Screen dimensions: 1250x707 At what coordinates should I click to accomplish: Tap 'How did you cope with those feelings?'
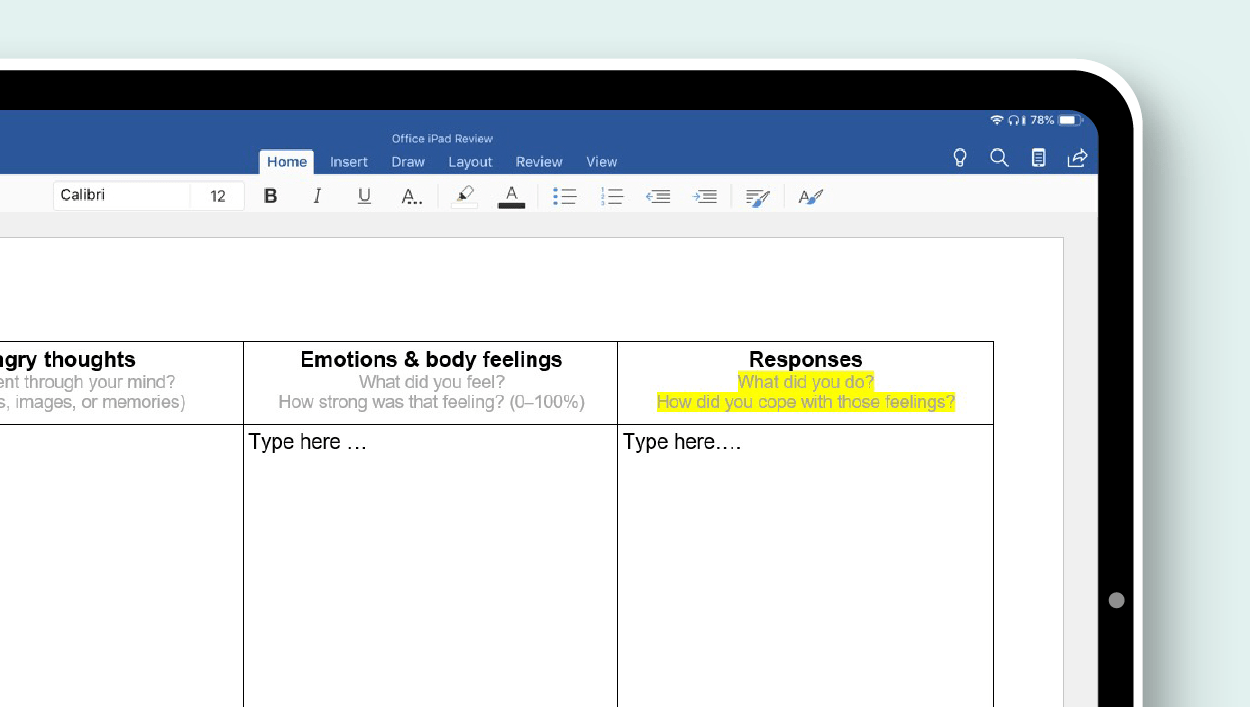[x=806, y=402]
